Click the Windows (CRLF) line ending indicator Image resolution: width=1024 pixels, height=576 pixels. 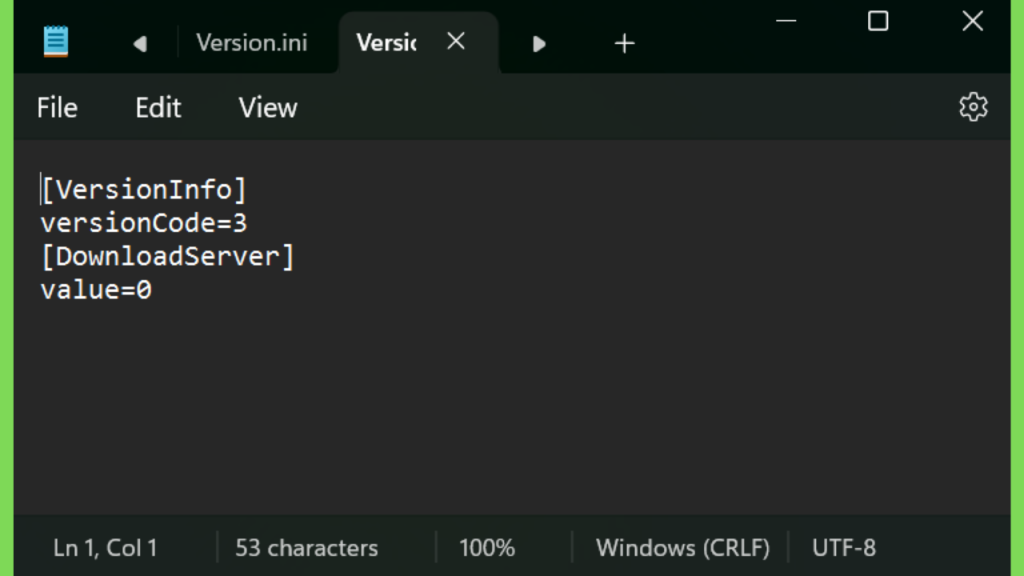click(x=682, y=548)
